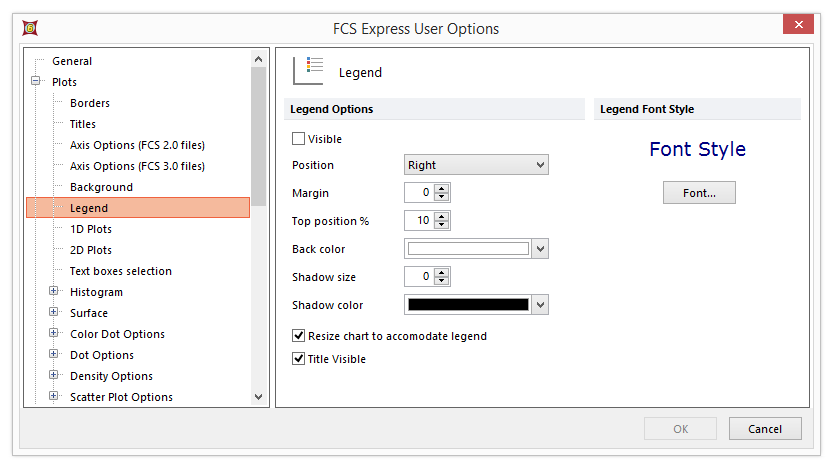
Task: Click the Legend header icon
Action: [308, 71]
